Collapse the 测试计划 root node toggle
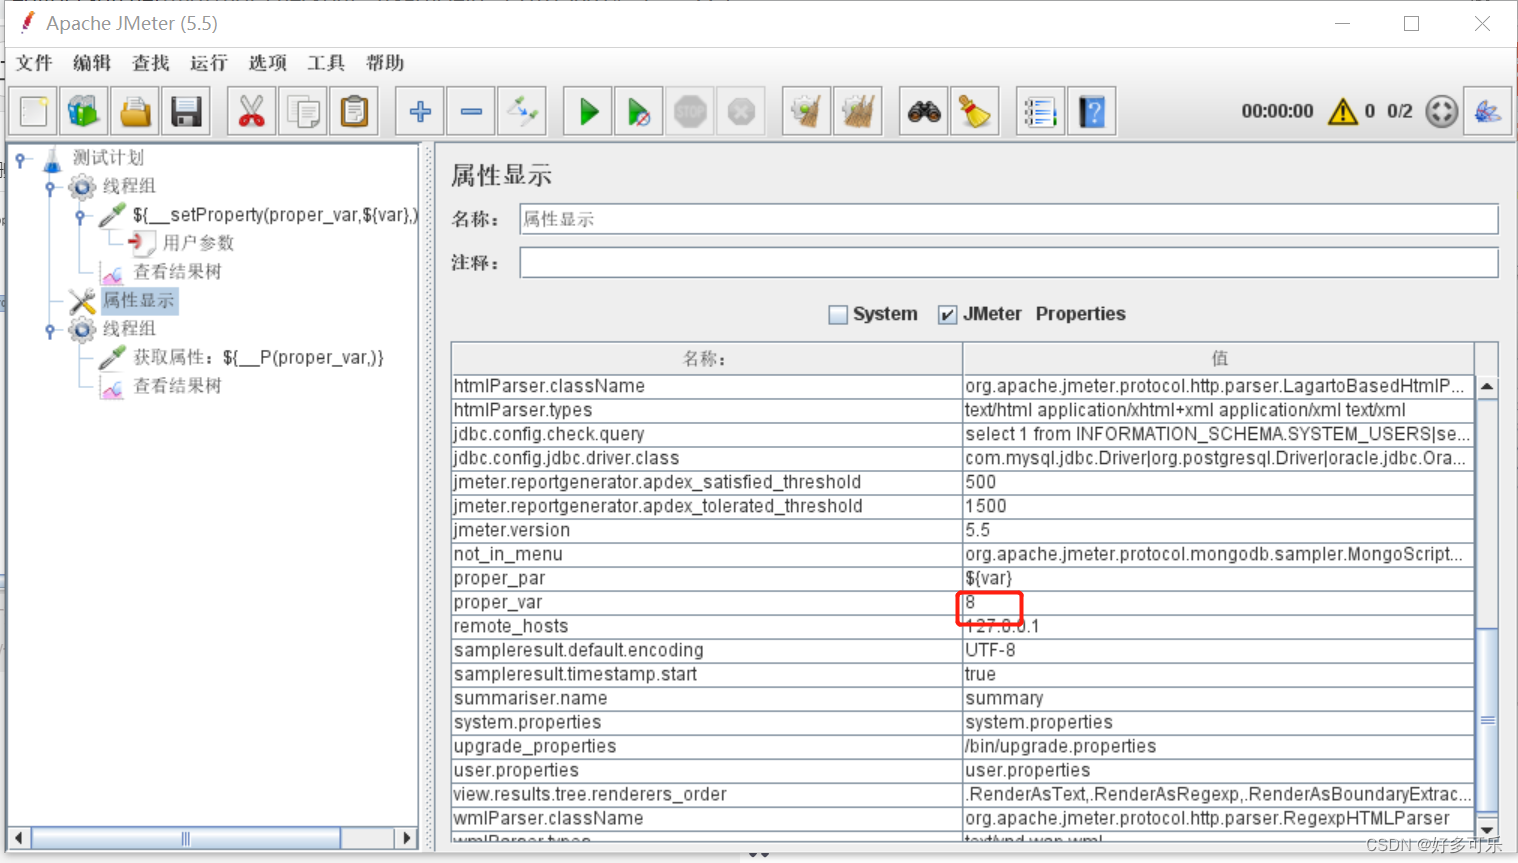Screen dimensions: 1518x863 21,159
